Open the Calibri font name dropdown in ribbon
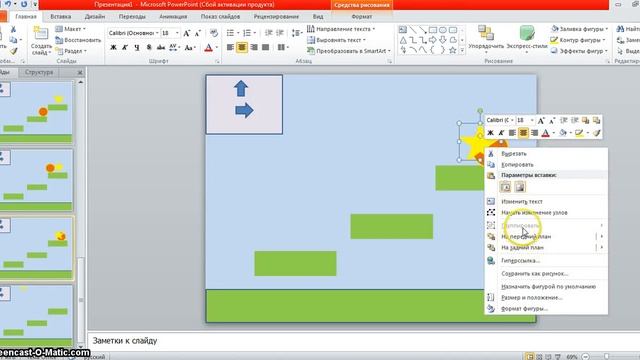 click(157, 33)
